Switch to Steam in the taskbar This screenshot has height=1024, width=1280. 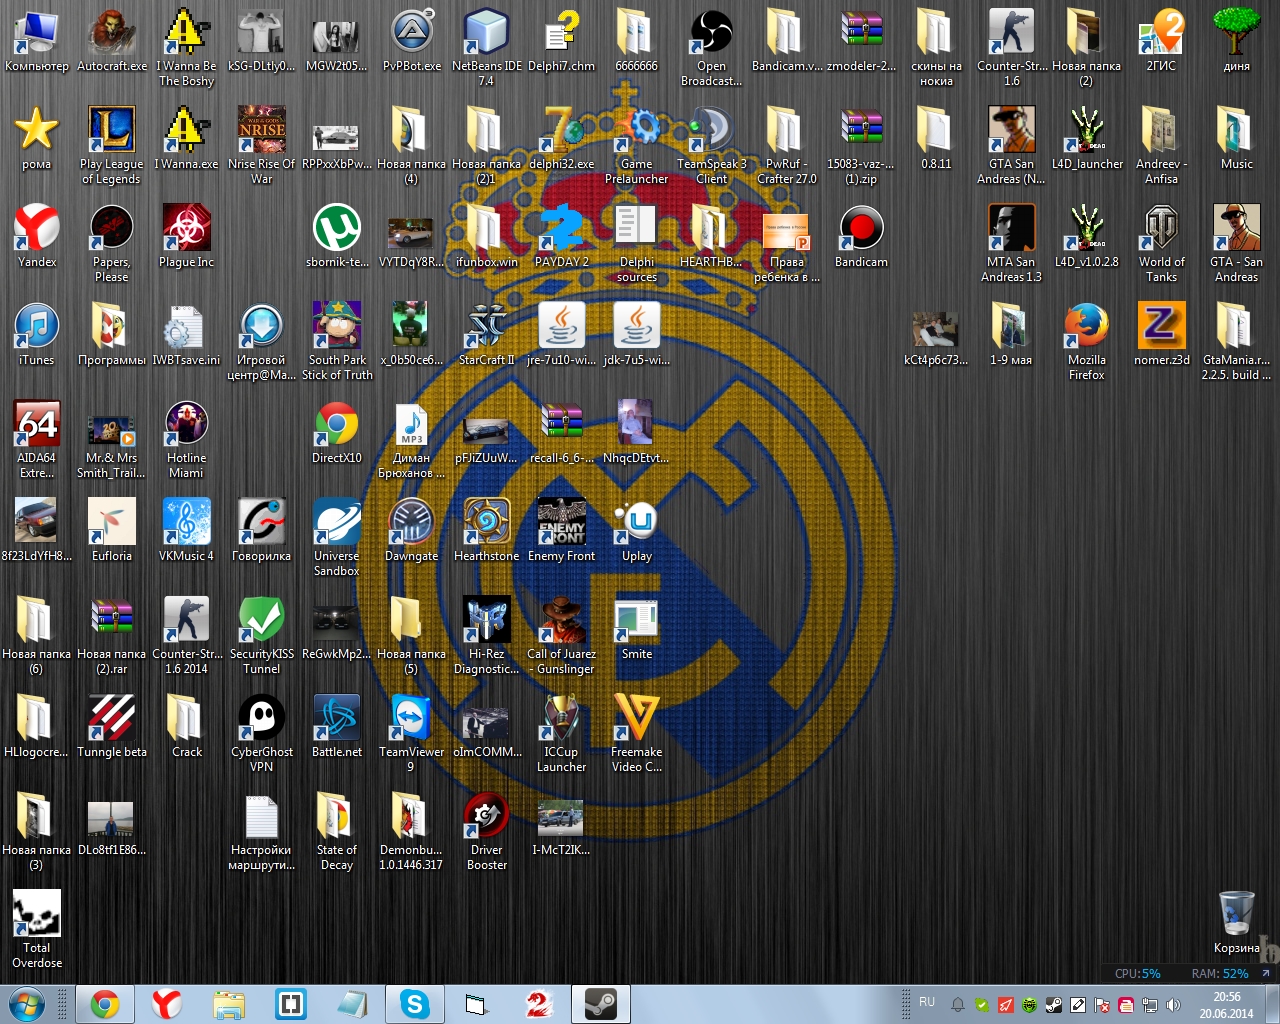click(600, 1004)
